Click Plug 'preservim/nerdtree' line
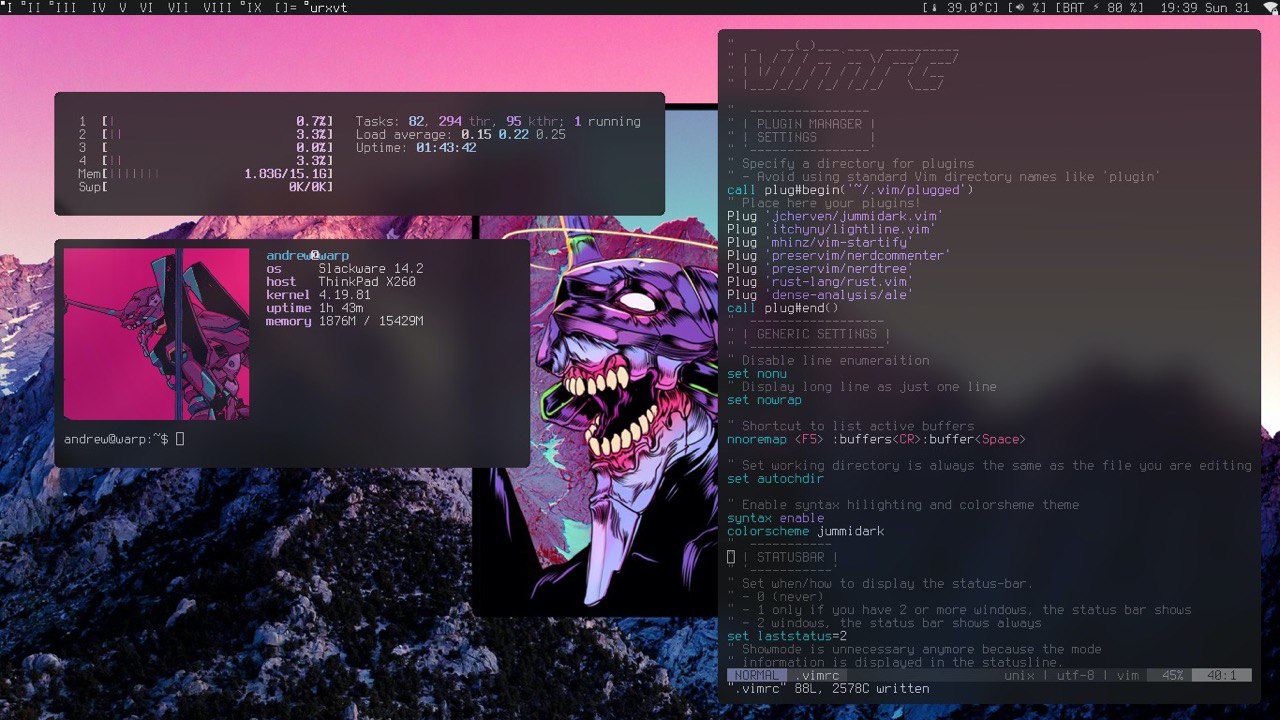 [x=820, y=268]
